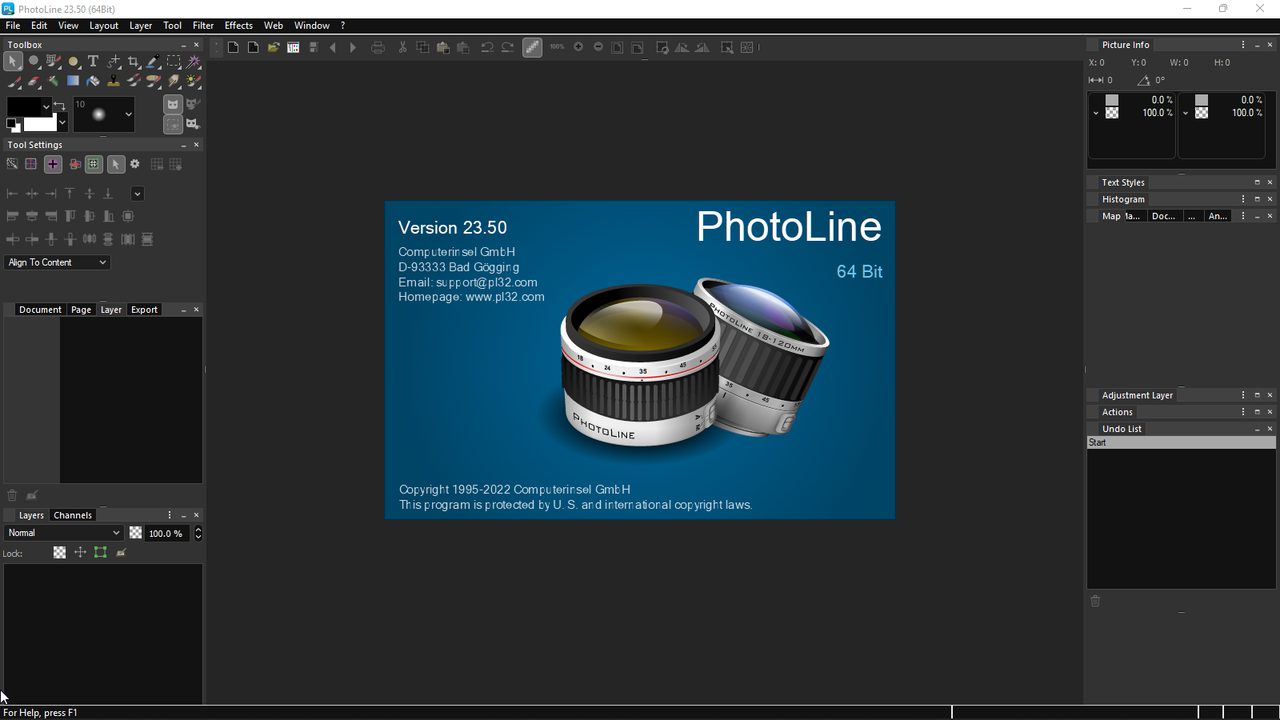Select the rectangular Marquee selection tool
Image resolution: width=1280 pixels, height=720 pixels.
coord(174,61)
